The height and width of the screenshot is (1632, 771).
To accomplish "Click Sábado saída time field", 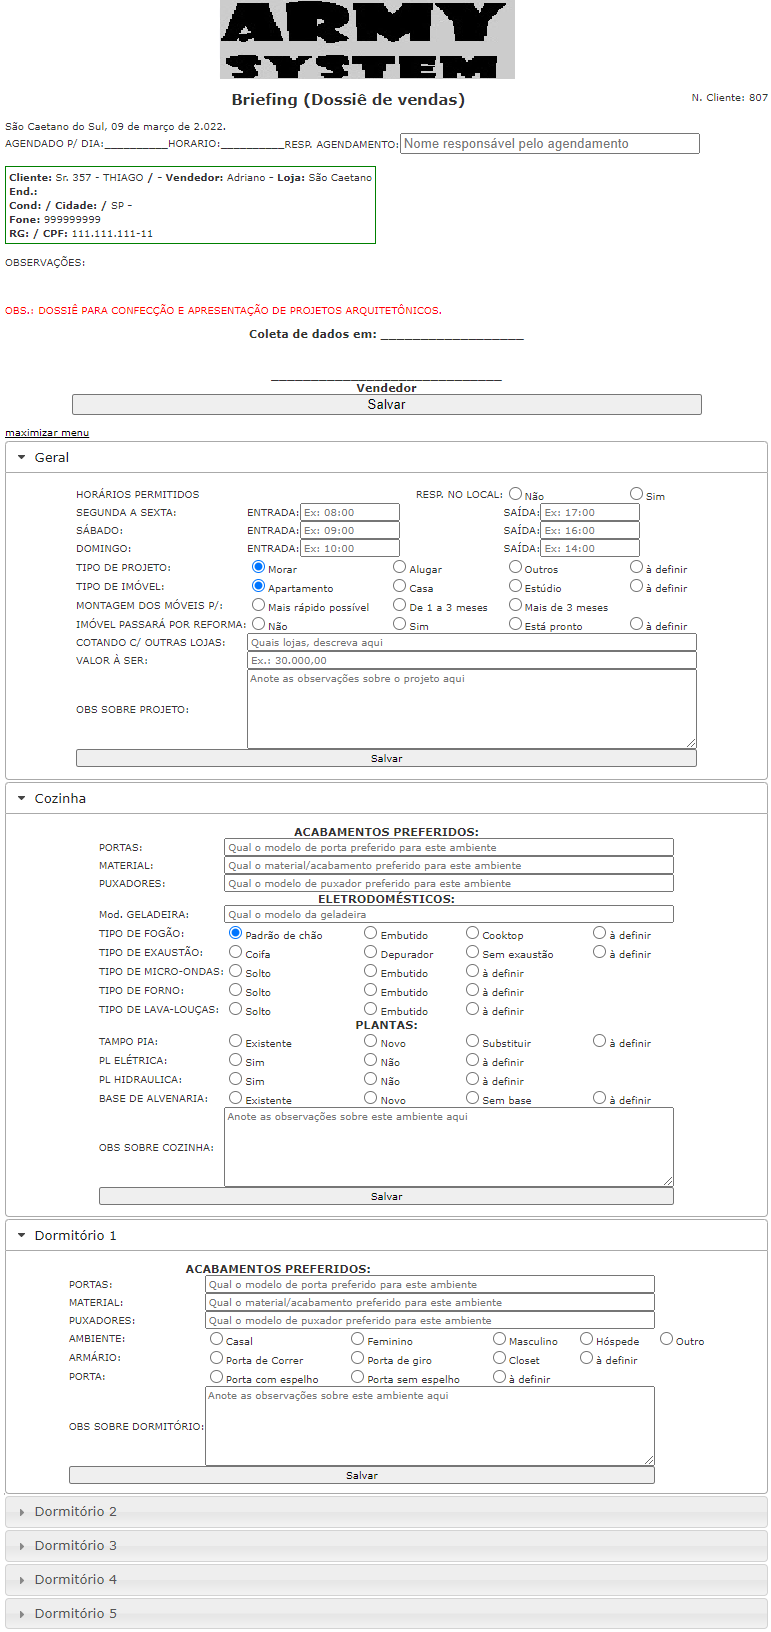I will pyautogui.click(x=590, y=530).
